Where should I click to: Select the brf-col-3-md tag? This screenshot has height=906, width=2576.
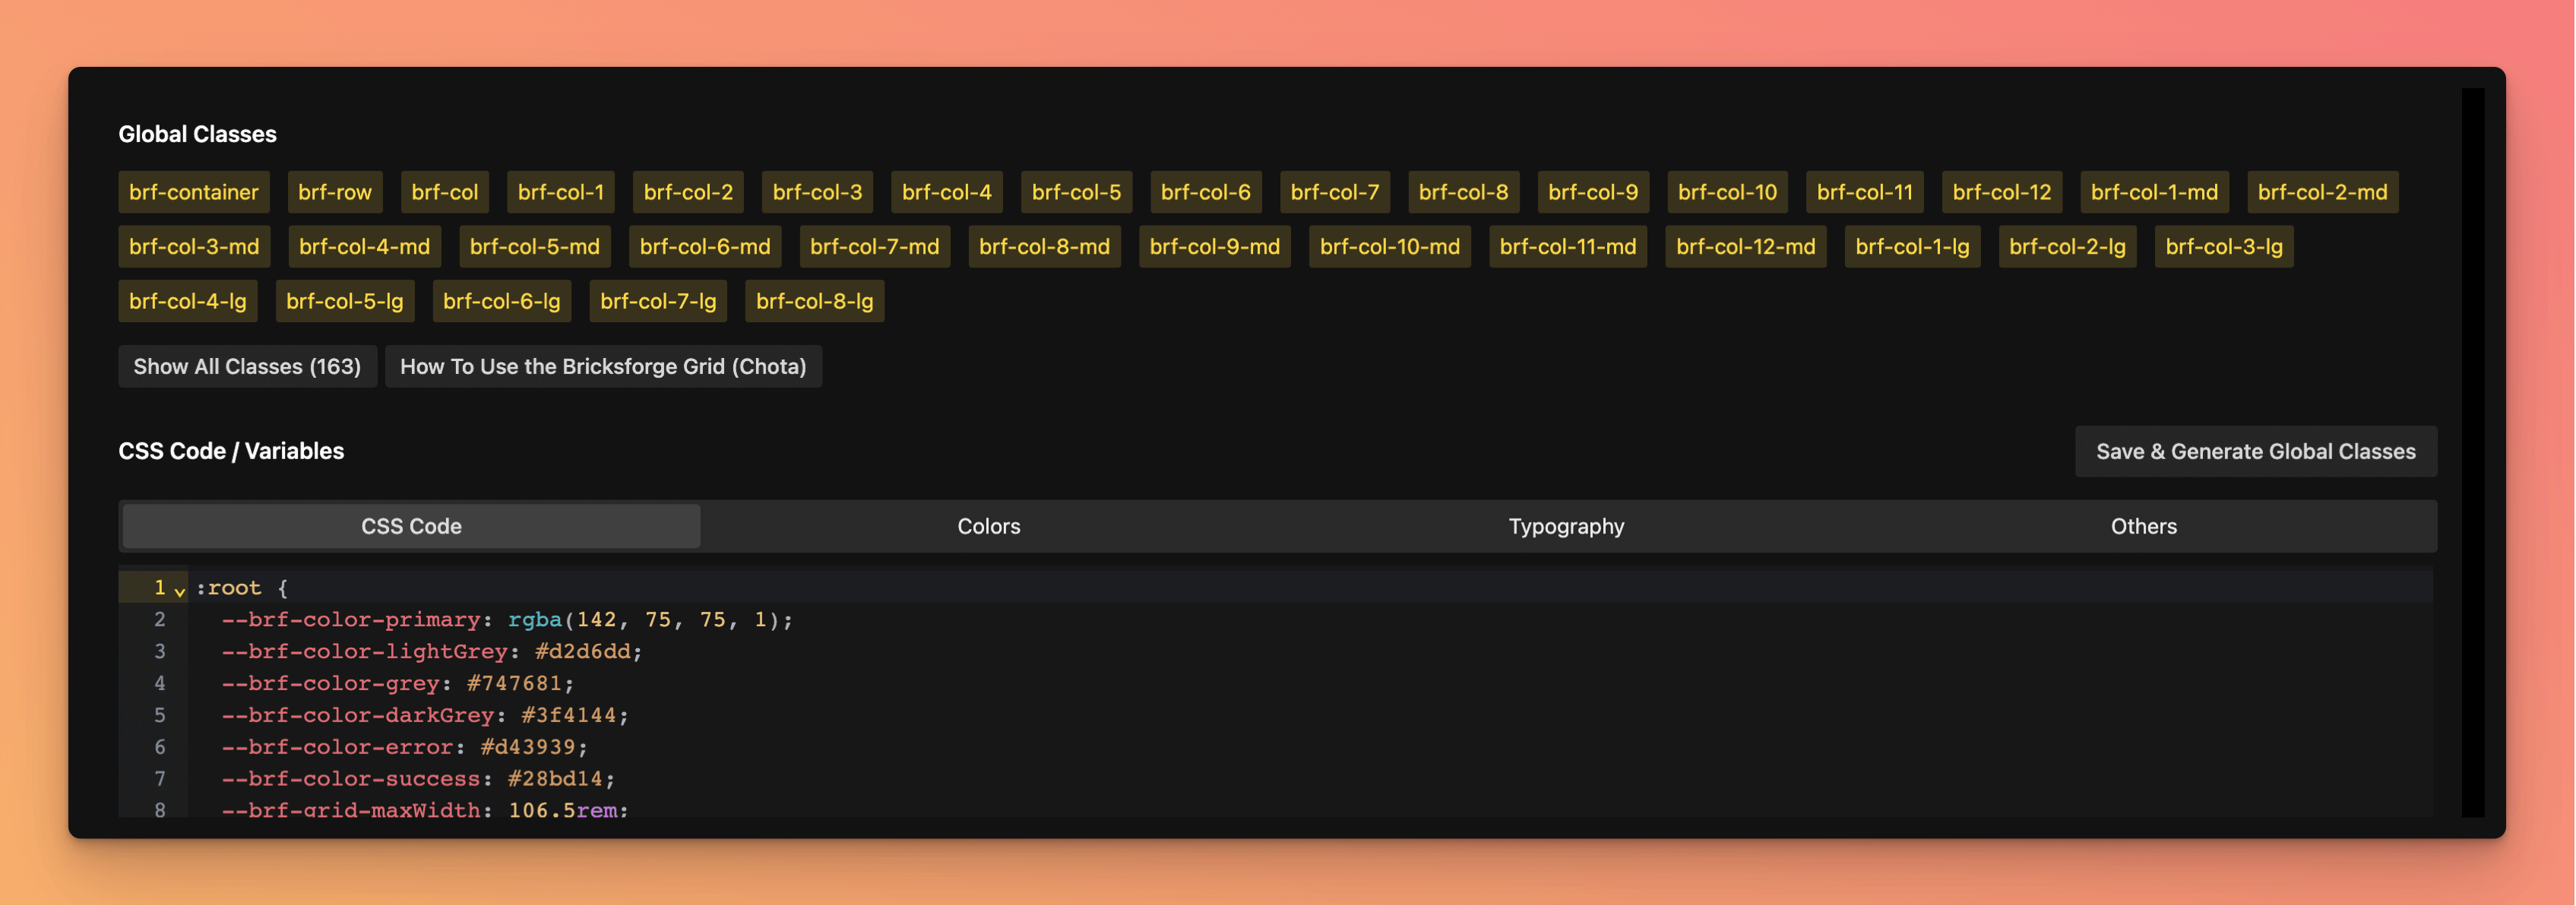194,246
